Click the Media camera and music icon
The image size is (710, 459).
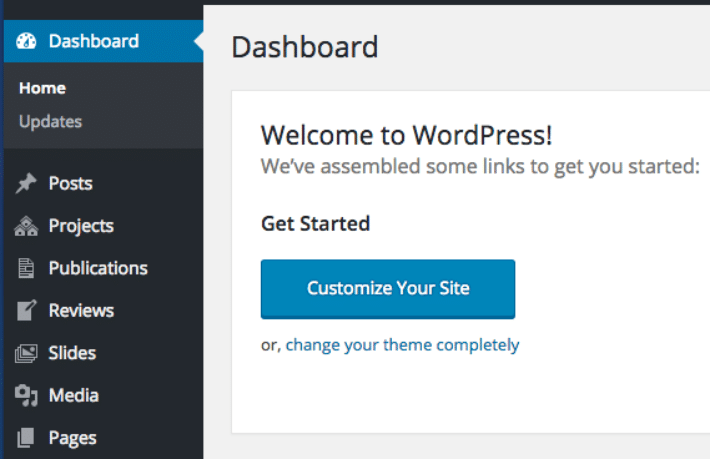[27, 396]
